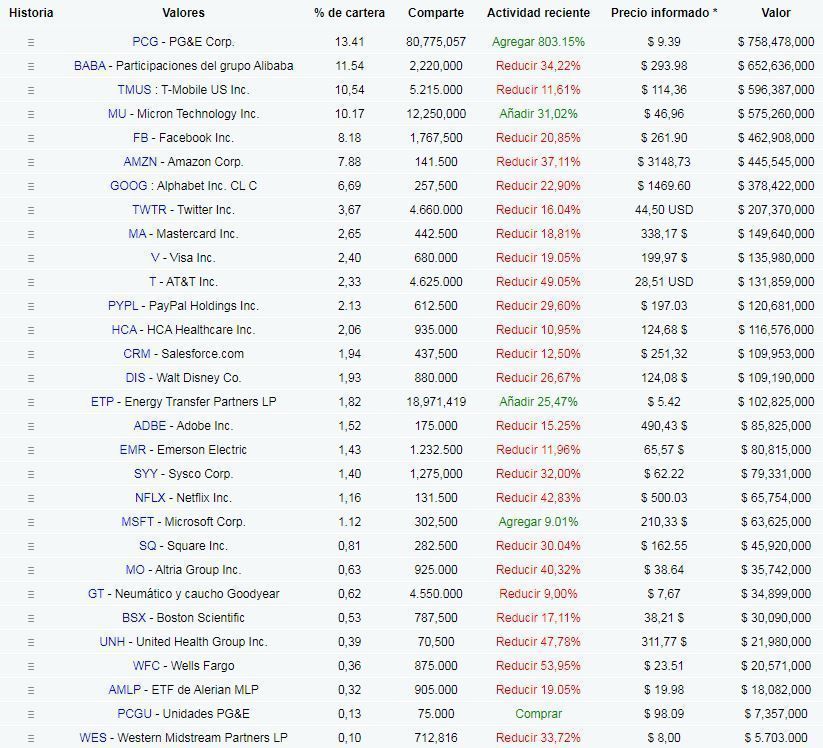
Task: Open the GT ticker link
Action: (x=96, y=594)
